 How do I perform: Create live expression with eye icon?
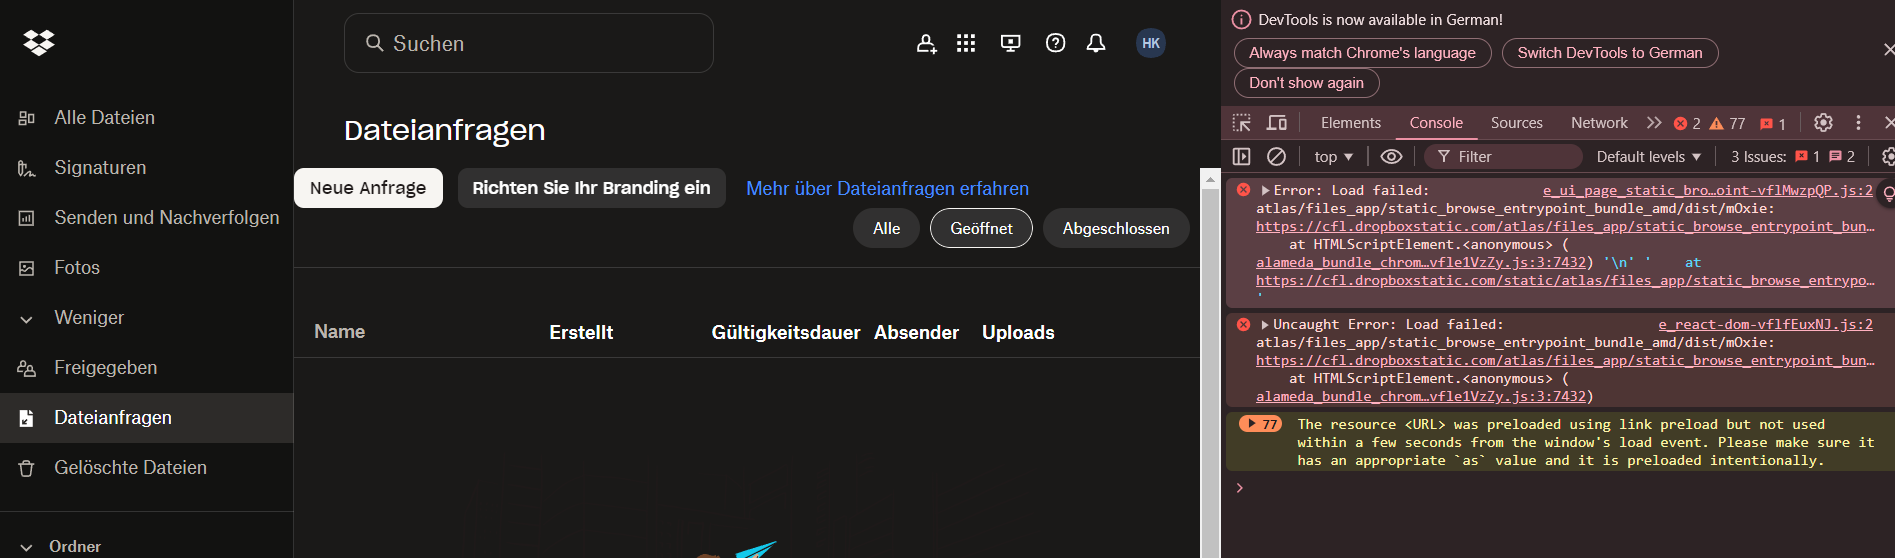pos(1391,156)
